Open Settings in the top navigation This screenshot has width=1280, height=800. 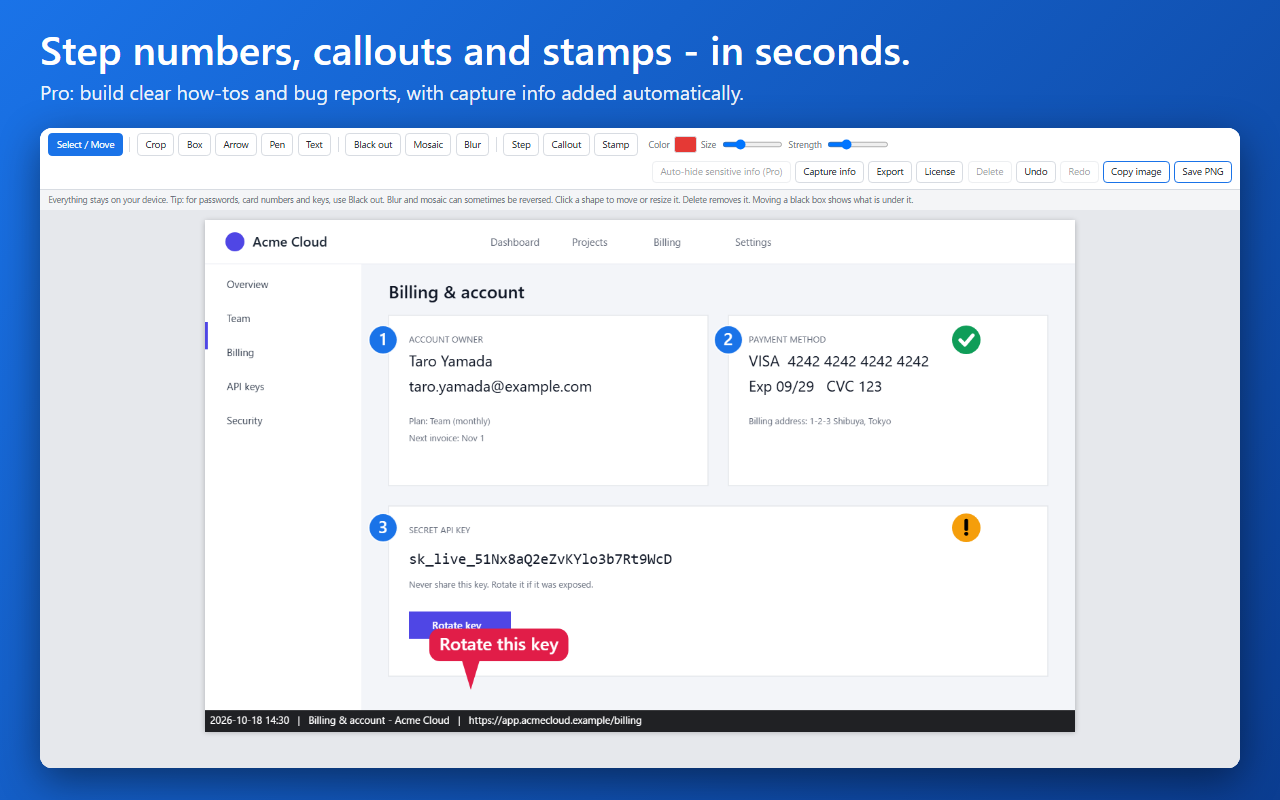753,242
